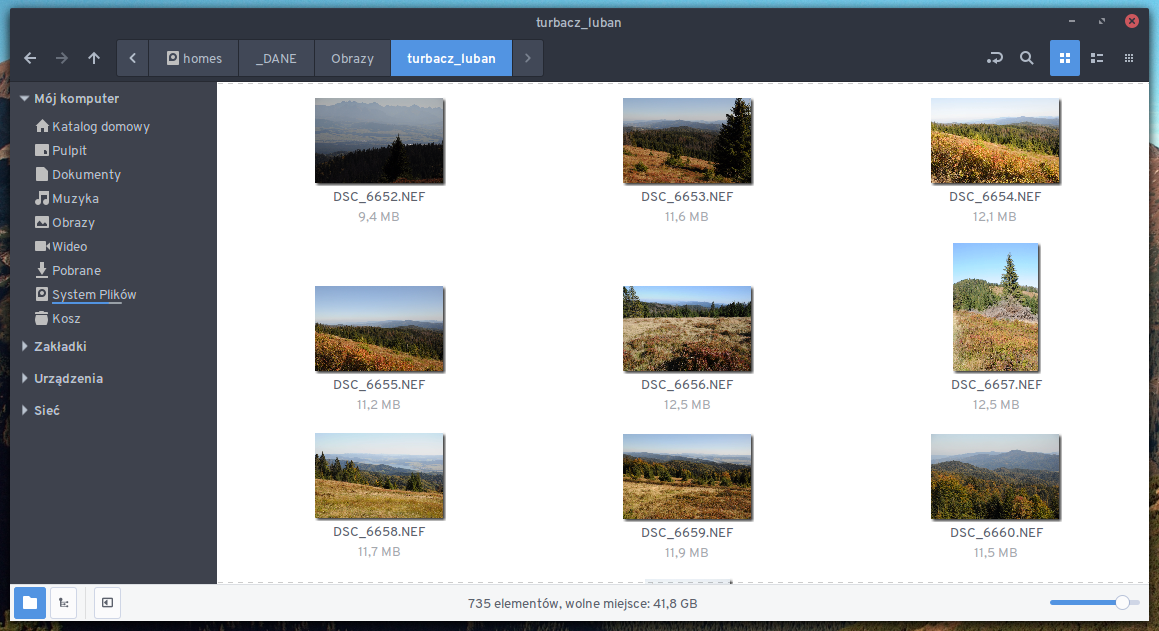Open System Plików in the sidebar
The width and height of the screenshot is (1159, 631).
(x=86, y=295)
